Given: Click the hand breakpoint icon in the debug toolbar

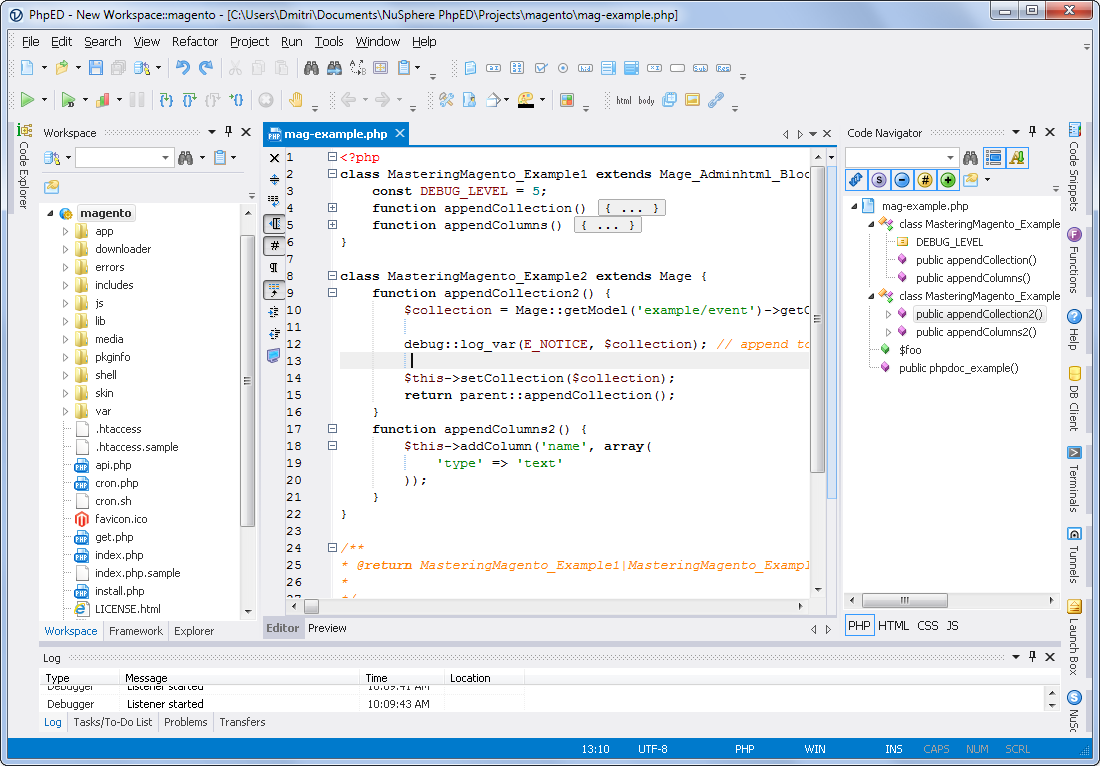Looking at the screenshot, I should tap(295, 100).
